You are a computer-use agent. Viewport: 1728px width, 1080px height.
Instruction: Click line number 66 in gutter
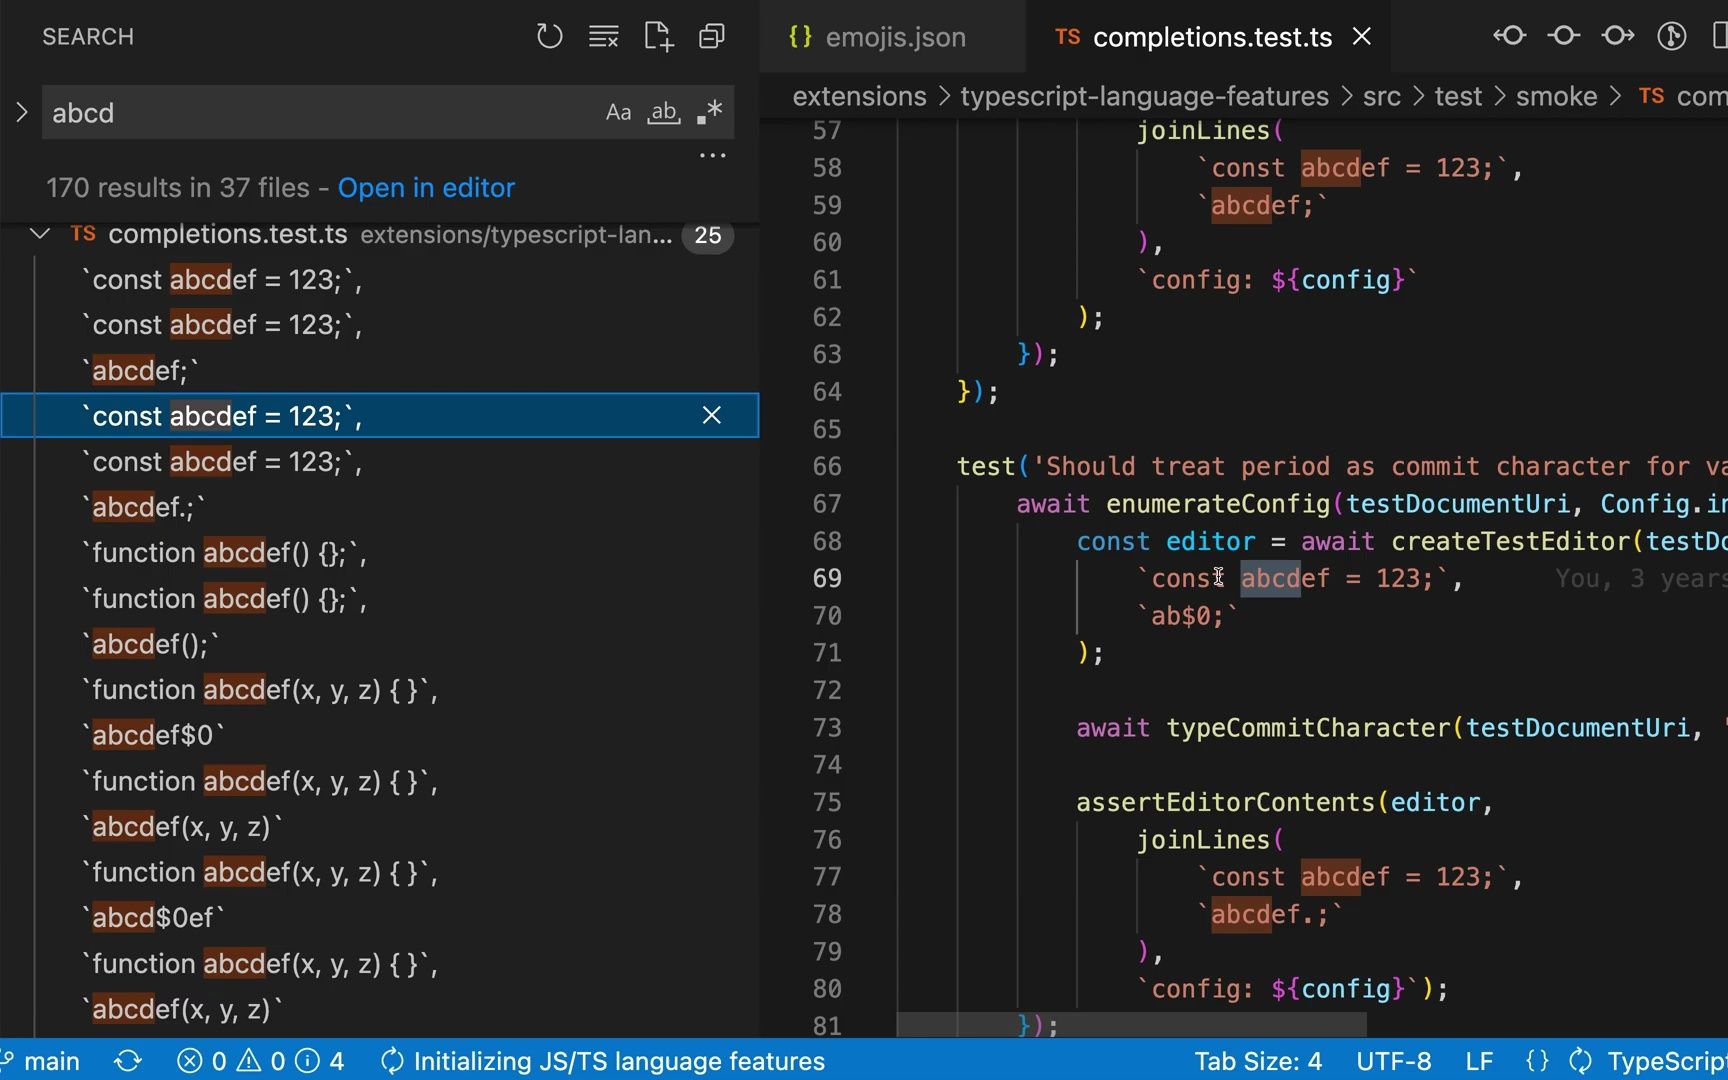[826, 467]
